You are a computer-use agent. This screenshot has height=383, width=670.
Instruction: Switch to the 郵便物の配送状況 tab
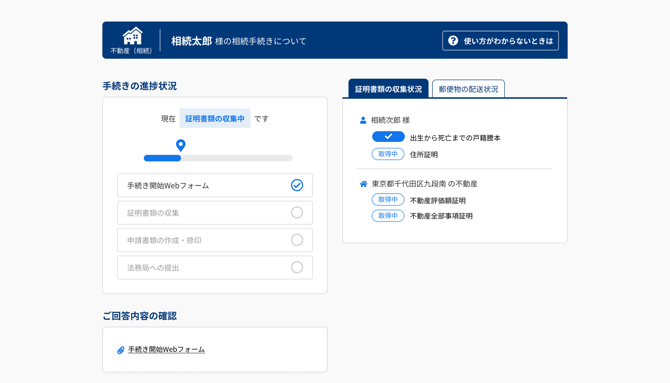(x=468, y=89)
